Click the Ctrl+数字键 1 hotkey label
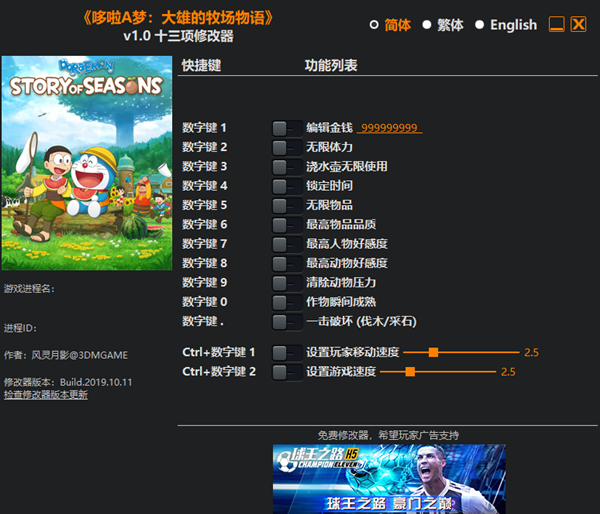Image resolution: width=600 pixels, height=514 pixels. 218,352
